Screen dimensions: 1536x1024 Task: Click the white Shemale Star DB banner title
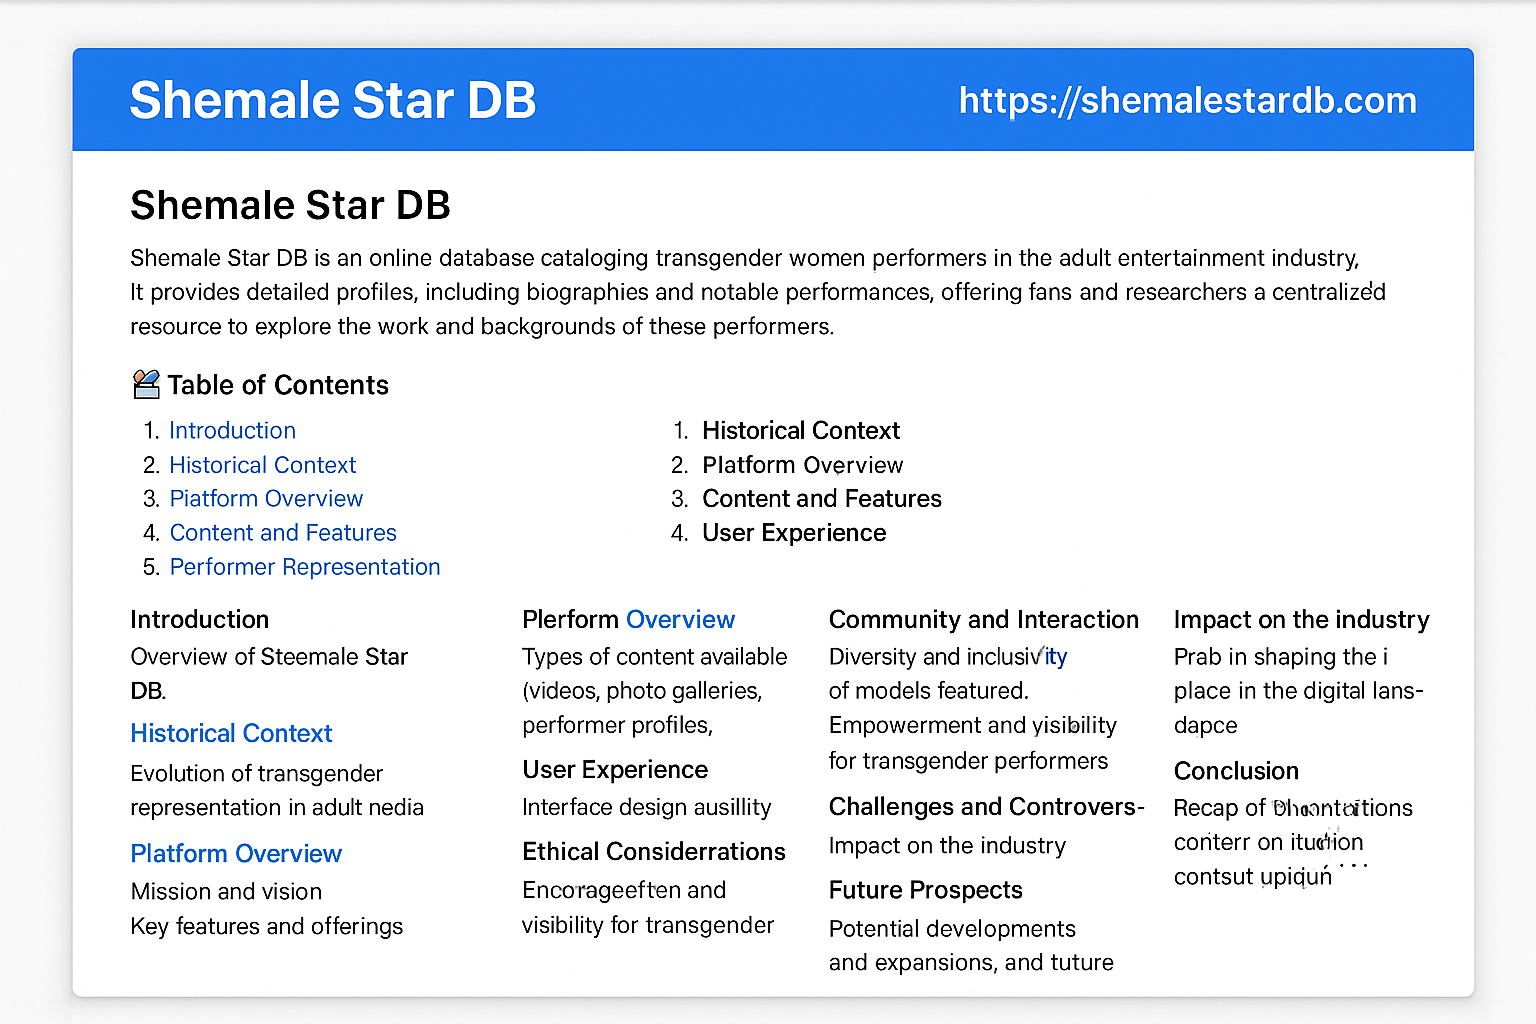click(333, 100)
